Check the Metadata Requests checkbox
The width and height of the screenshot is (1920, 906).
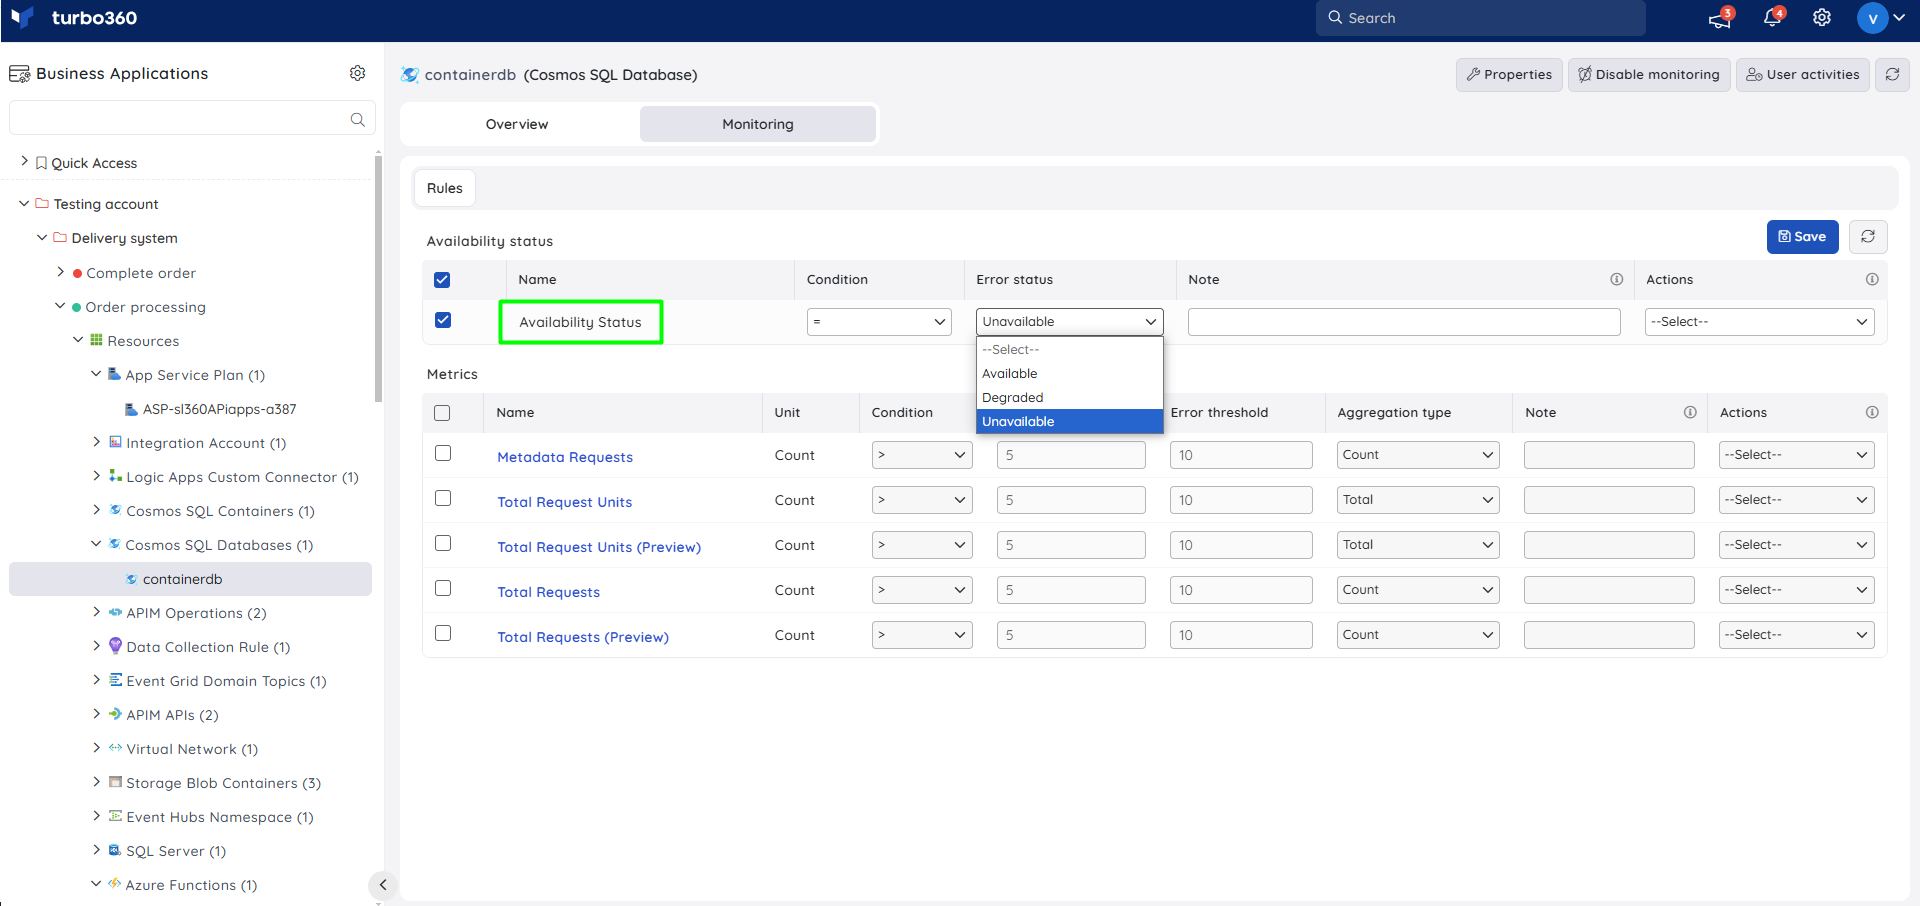[x=443, y=453]
